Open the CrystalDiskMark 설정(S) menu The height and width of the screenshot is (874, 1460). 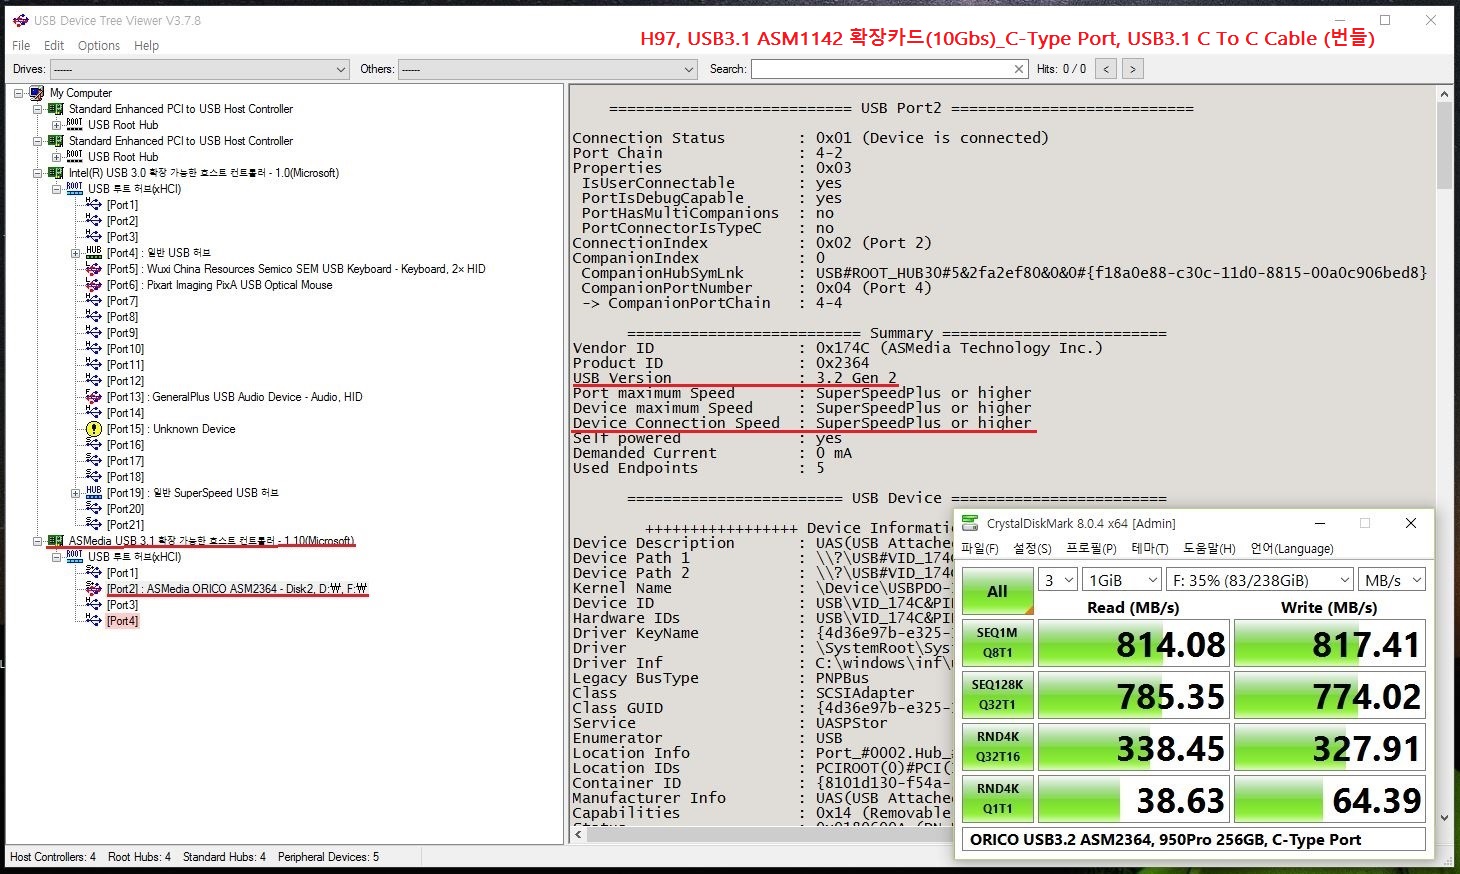click(x=1032, y=549)
